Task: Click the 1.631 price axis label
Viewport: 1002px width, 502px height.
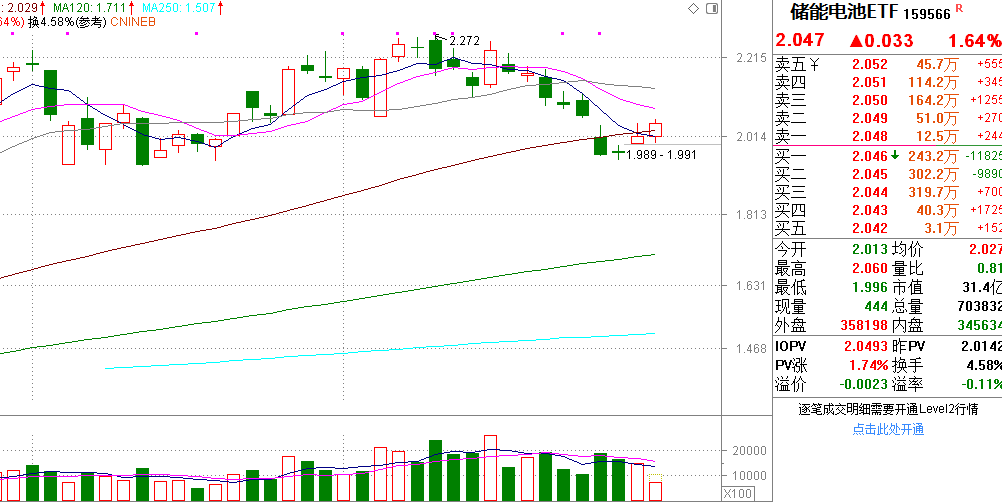Action: click(751, 285)
